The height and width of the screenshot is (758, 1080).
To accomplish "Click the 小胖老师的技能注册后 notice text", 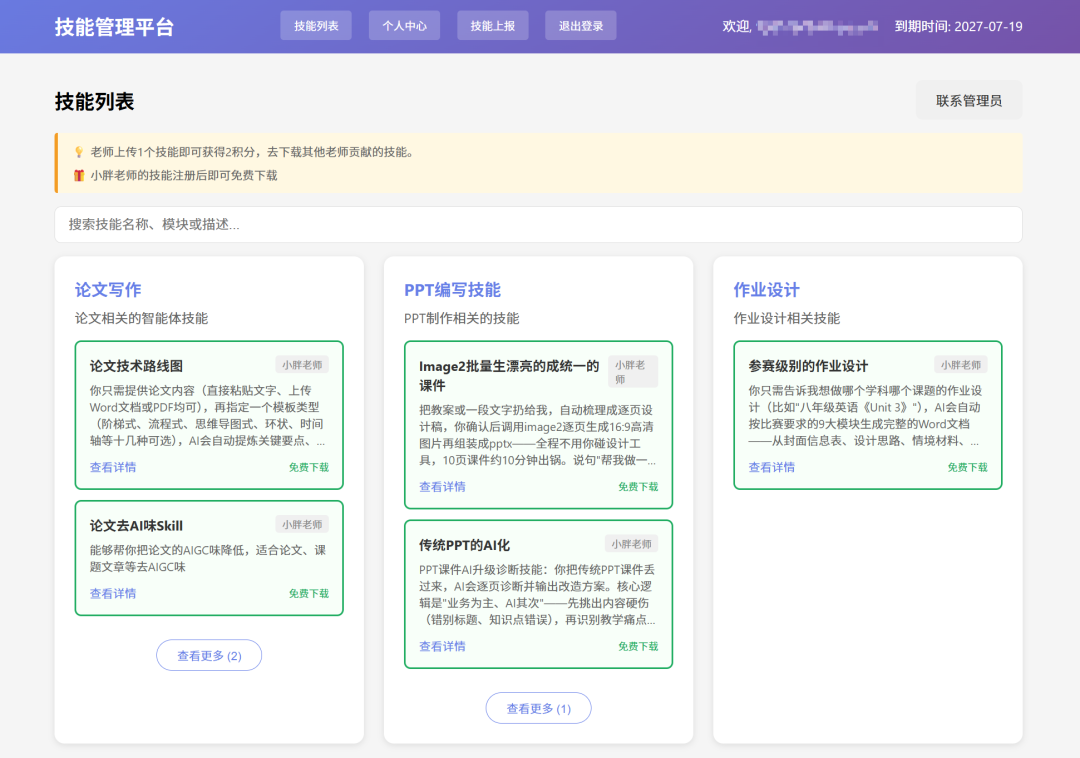I will tap(184, 176).
